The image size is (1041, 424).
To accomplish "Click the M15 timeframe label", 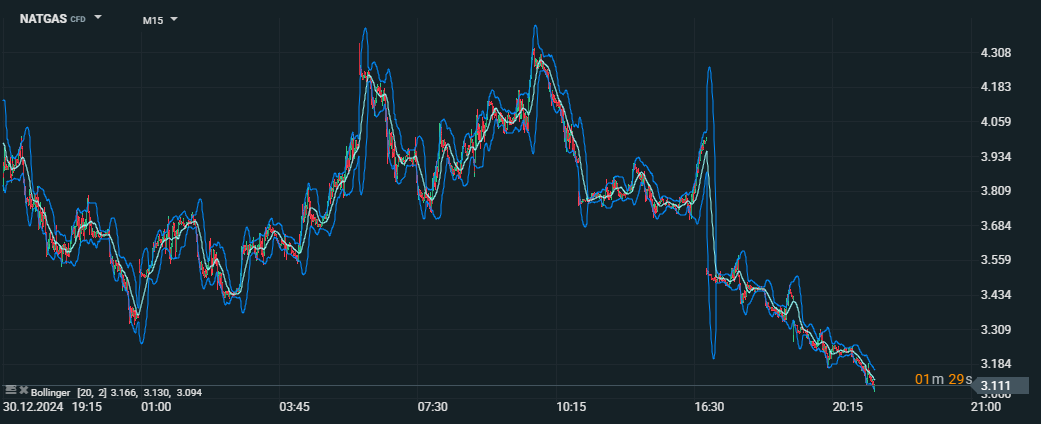I will pos(153,20).
